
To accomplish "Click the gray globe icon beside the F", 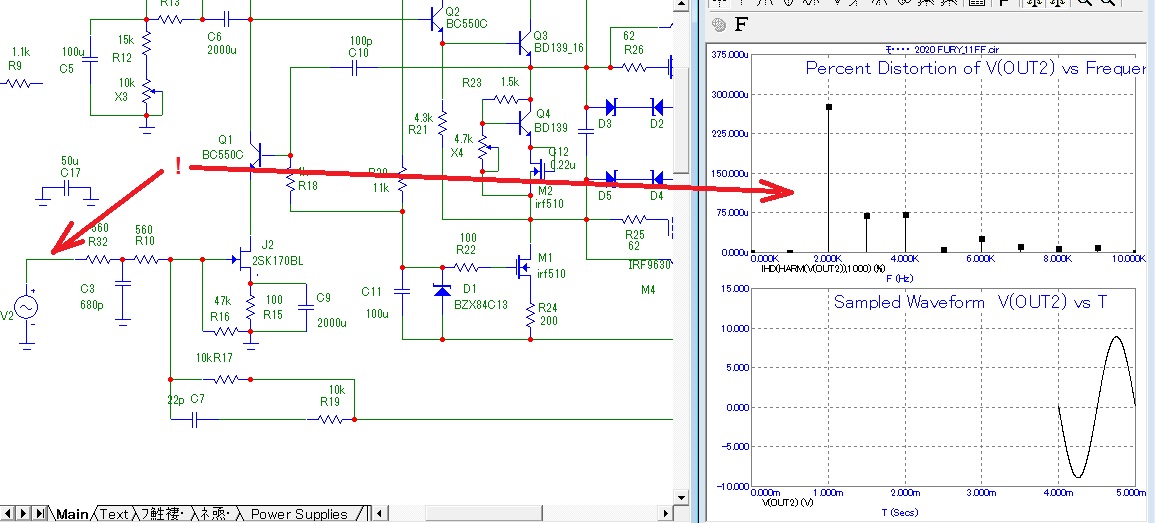I will (x=719, y=25).
